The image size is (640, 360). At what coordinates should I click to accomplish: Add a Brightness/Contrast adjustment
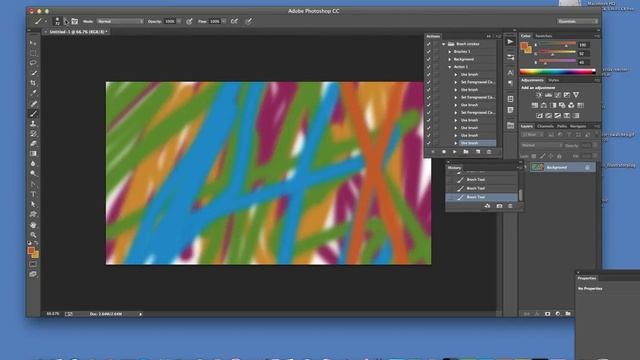(539, 95)
